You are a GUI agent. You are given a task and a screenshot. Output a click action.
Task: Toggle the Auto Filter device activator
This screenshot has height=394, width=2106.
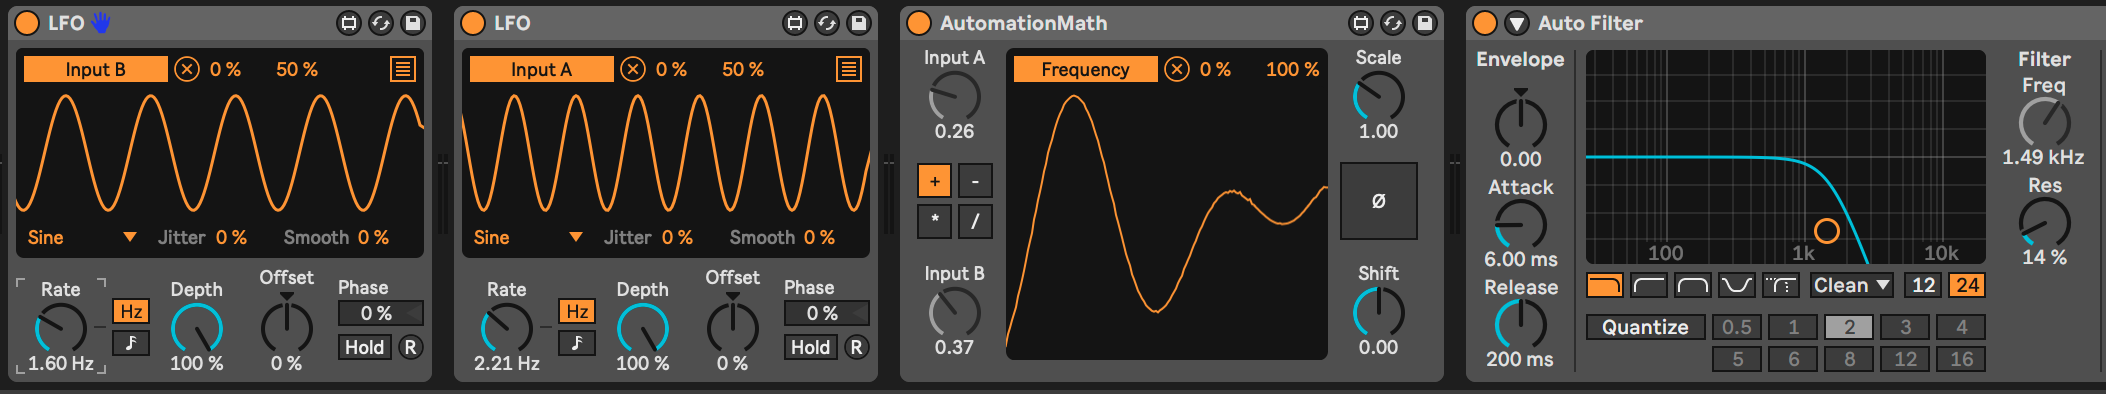pos(1485,23)
